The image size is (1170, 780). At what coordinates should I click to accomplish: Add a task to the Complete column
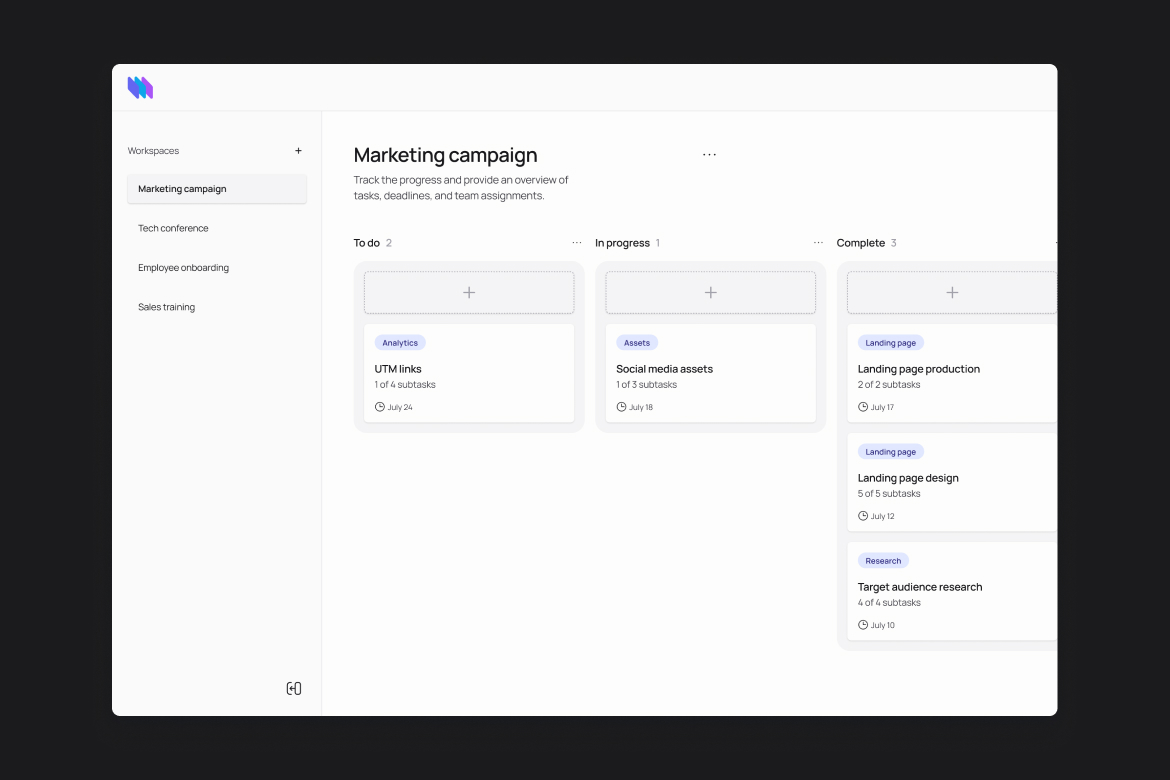(951, 291)
